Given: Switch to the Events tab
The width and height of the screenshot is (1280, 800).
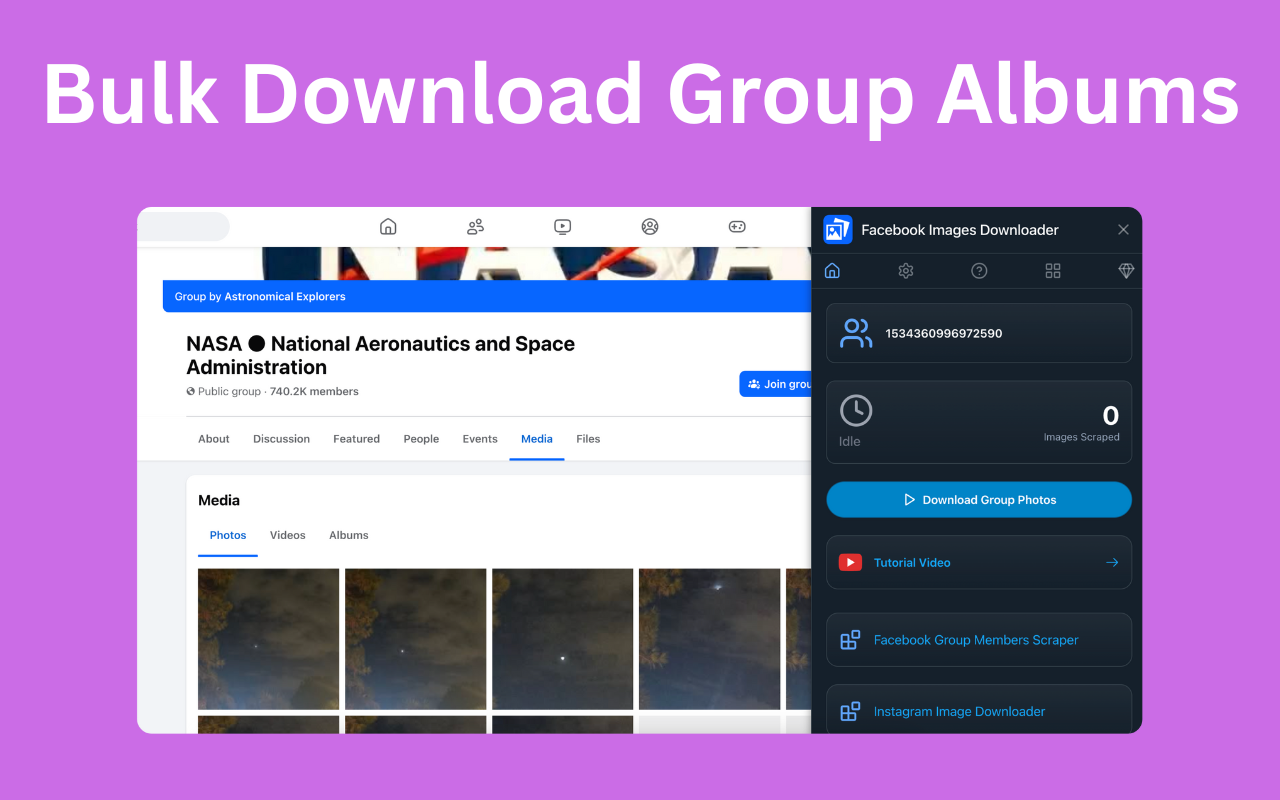Looking at the screenshot, I should (480, 439).
